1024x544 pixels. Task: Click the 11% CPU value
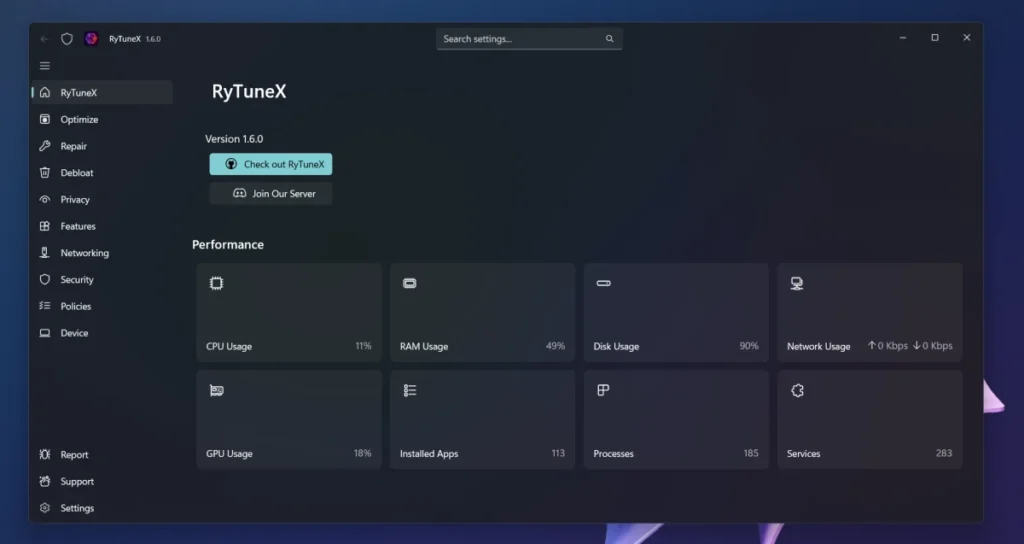[x=363, y=346]
